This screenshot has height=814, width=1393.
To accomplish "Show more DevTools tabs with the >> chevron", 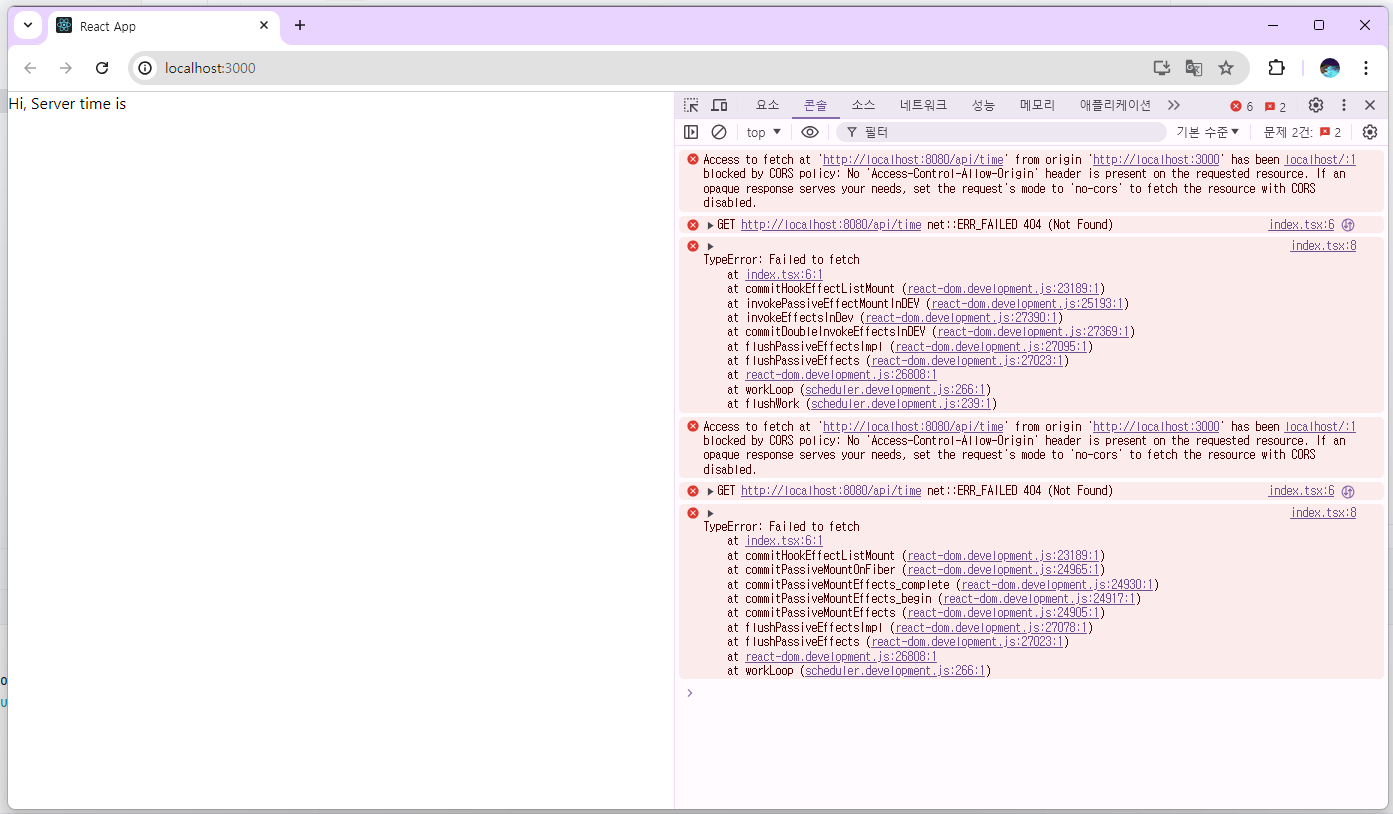I will click(1174, 105).
